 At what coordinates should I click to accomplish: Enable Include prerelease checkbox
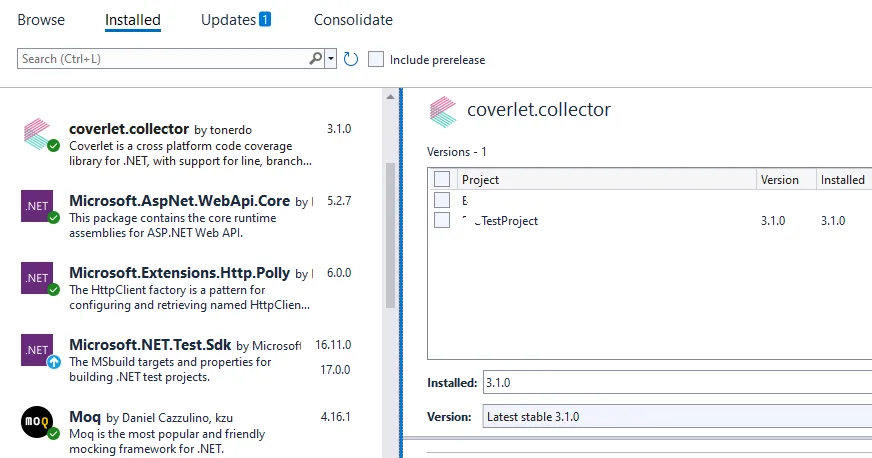click(376, 59)
